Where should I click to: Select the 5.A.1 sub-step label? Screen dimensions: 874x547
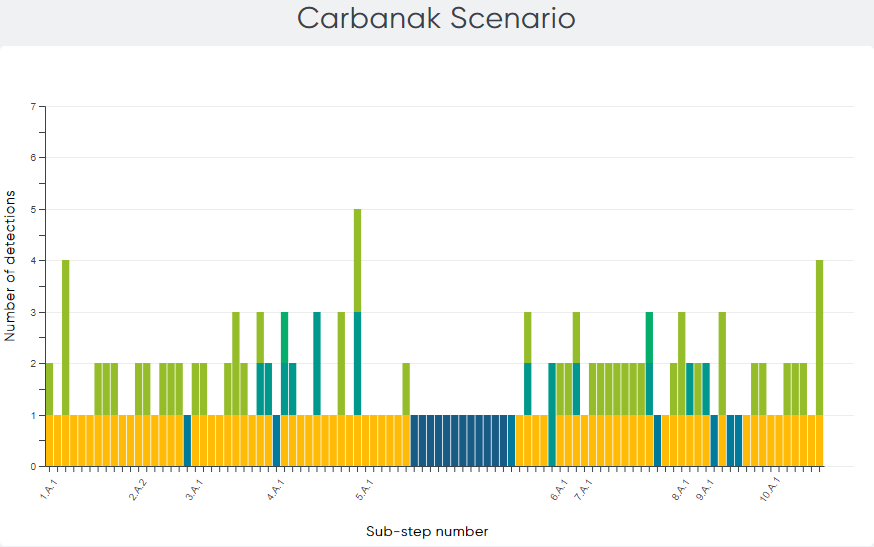[364, 489]
